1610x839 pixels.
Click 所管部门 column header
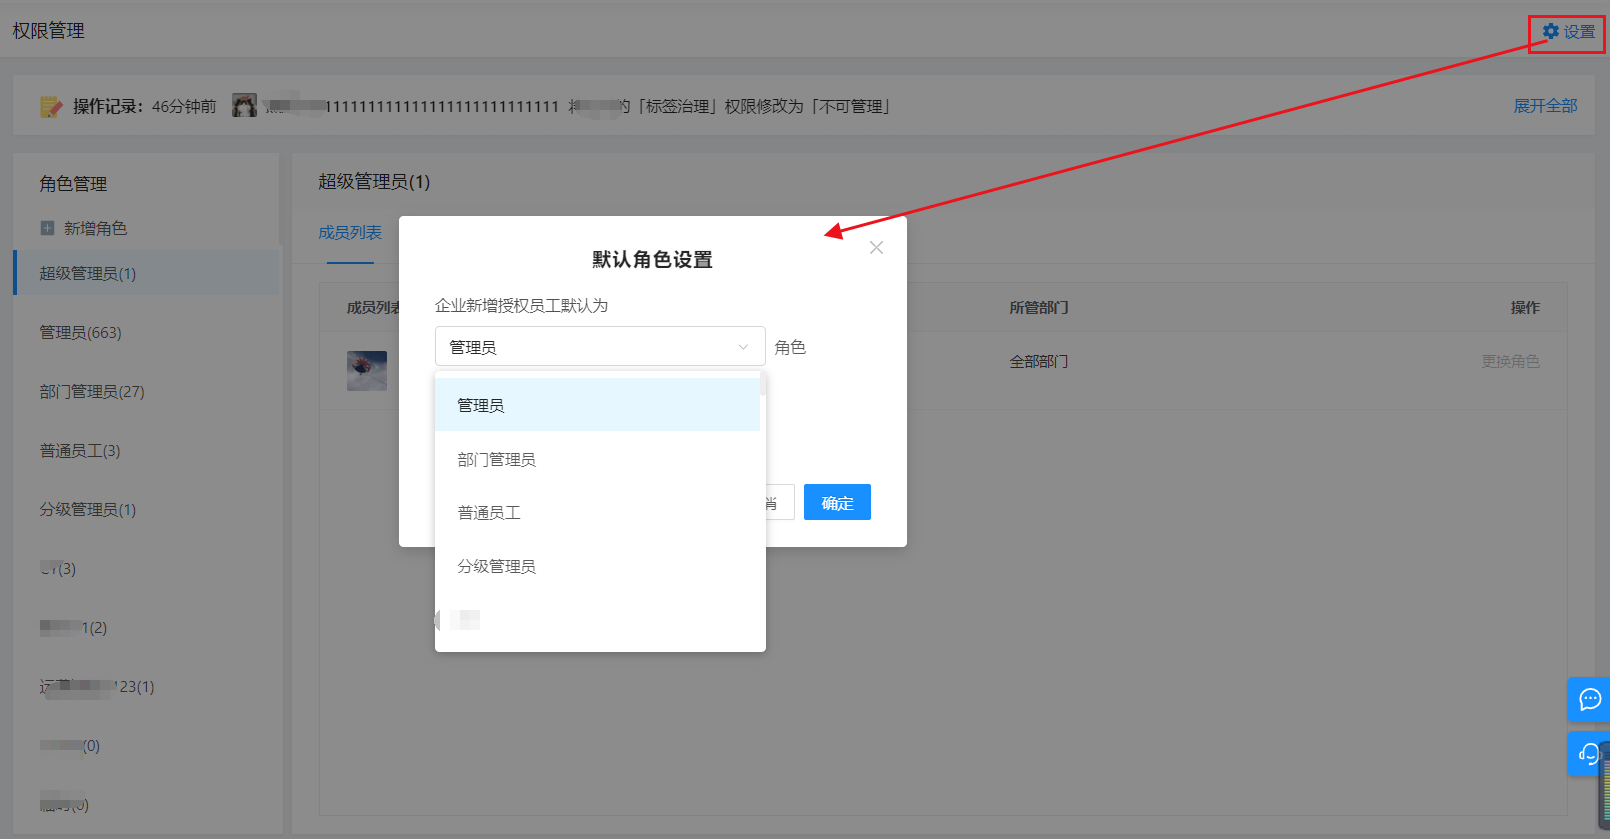pyautogui.click(x=1039, y=307)
